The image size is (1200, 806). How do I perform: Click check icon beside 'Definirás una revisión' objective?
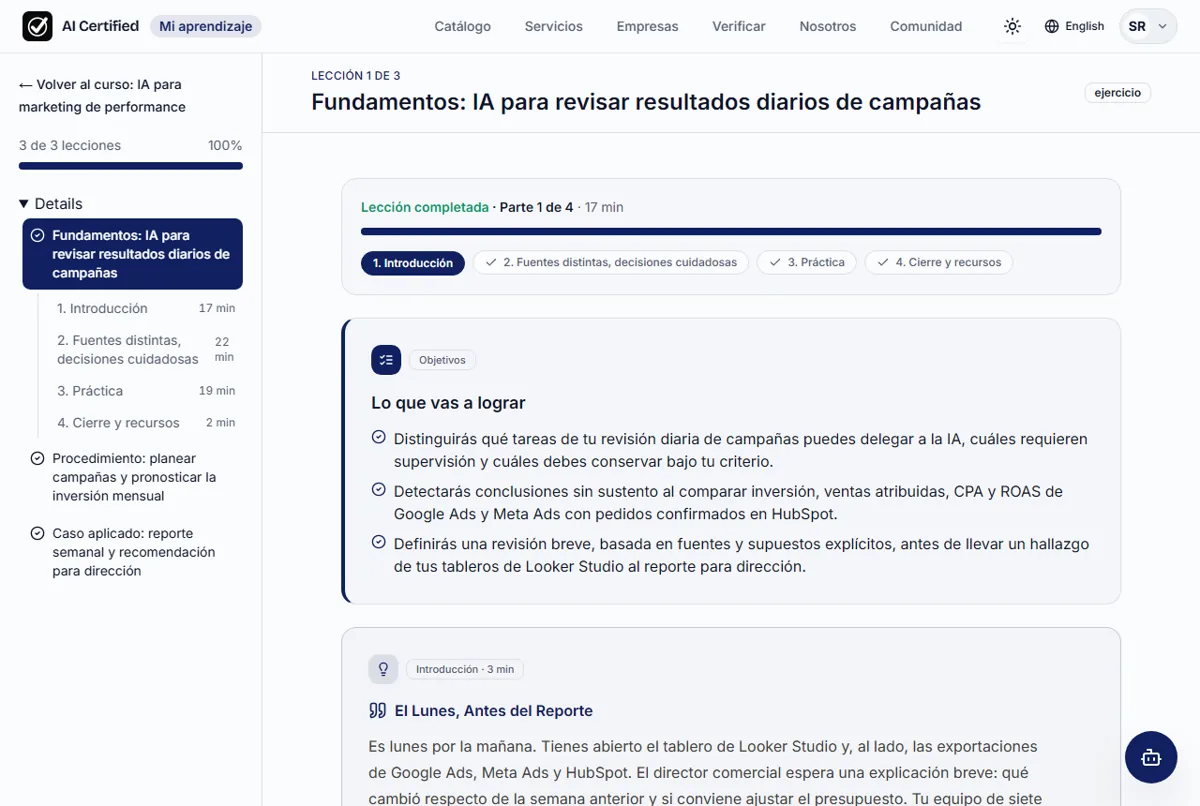click(378, 543)
